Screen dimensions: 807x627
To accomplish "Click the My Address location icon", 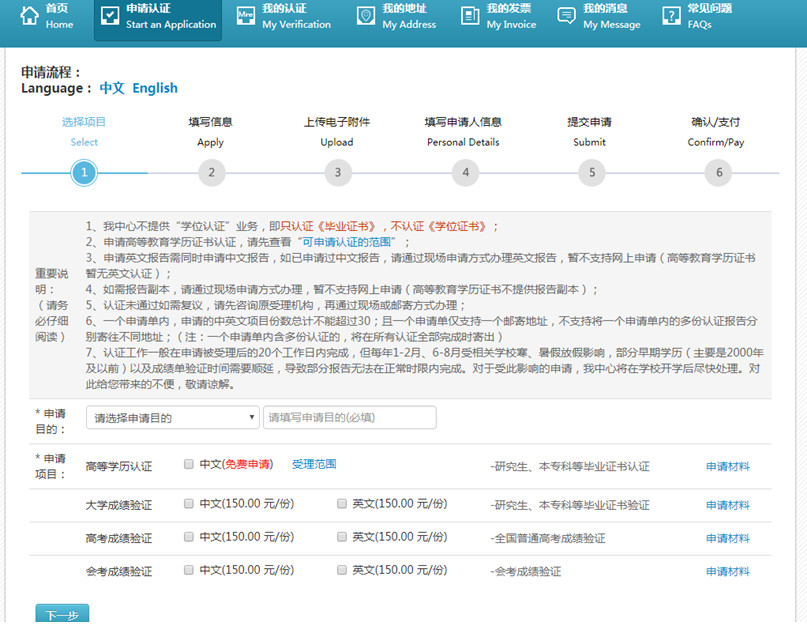I will (366, 15).
